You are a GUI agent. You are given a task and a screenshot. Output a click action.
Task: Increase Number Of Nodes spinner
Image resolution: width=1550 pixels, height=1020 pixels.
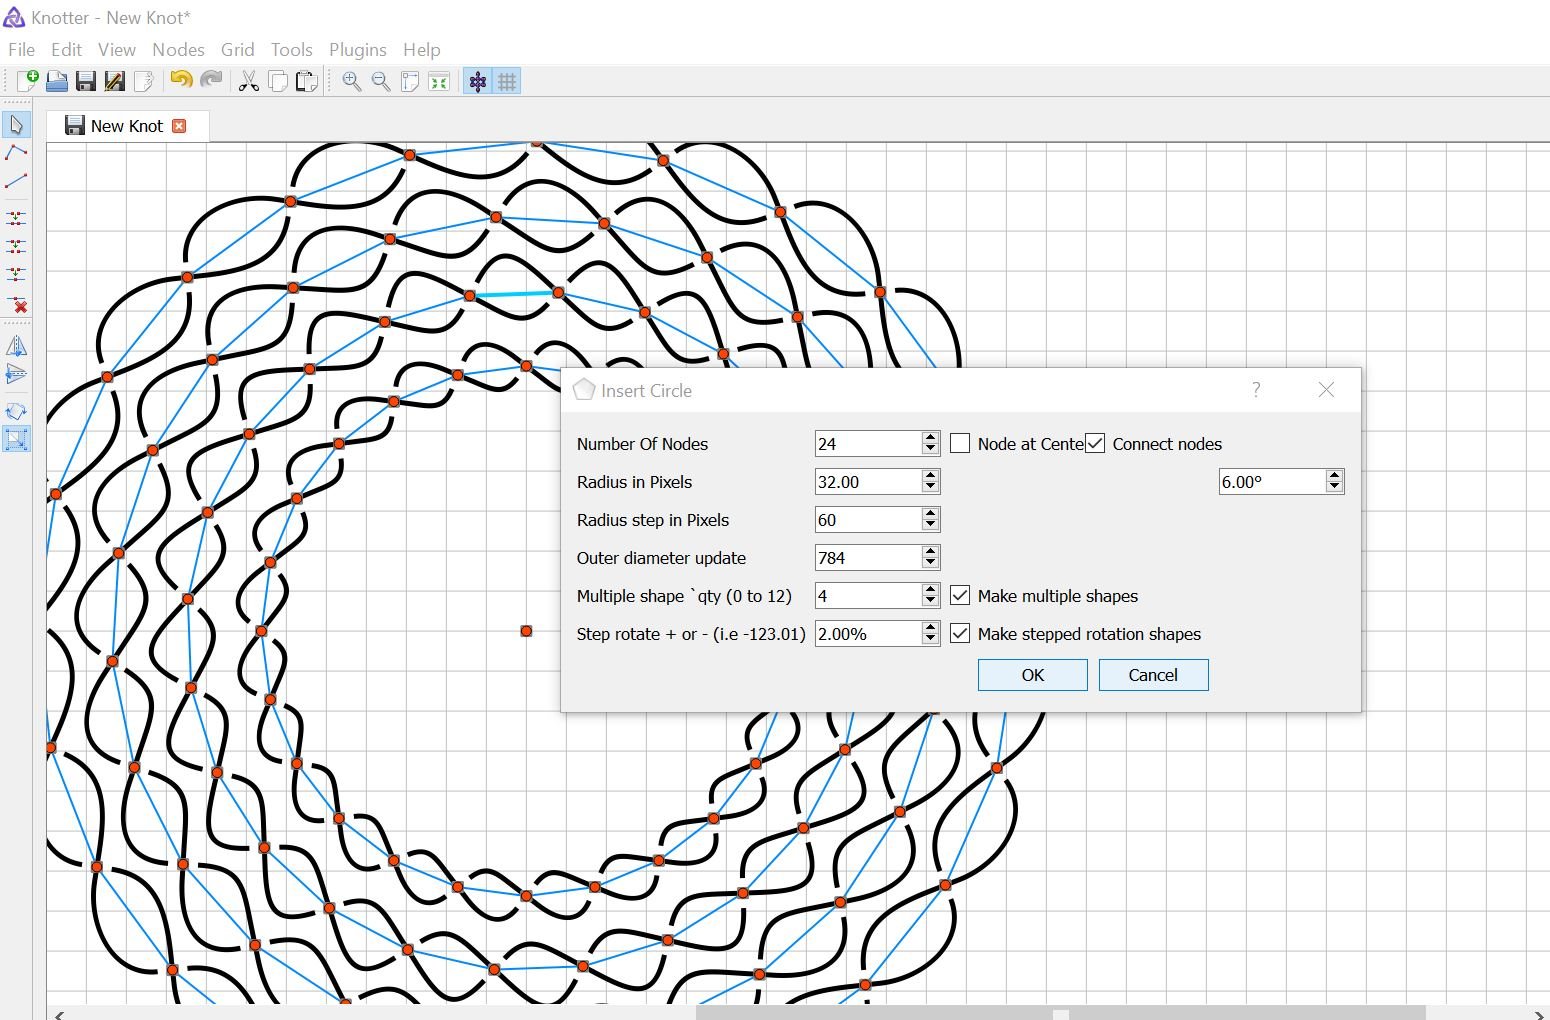click(930, 437)
